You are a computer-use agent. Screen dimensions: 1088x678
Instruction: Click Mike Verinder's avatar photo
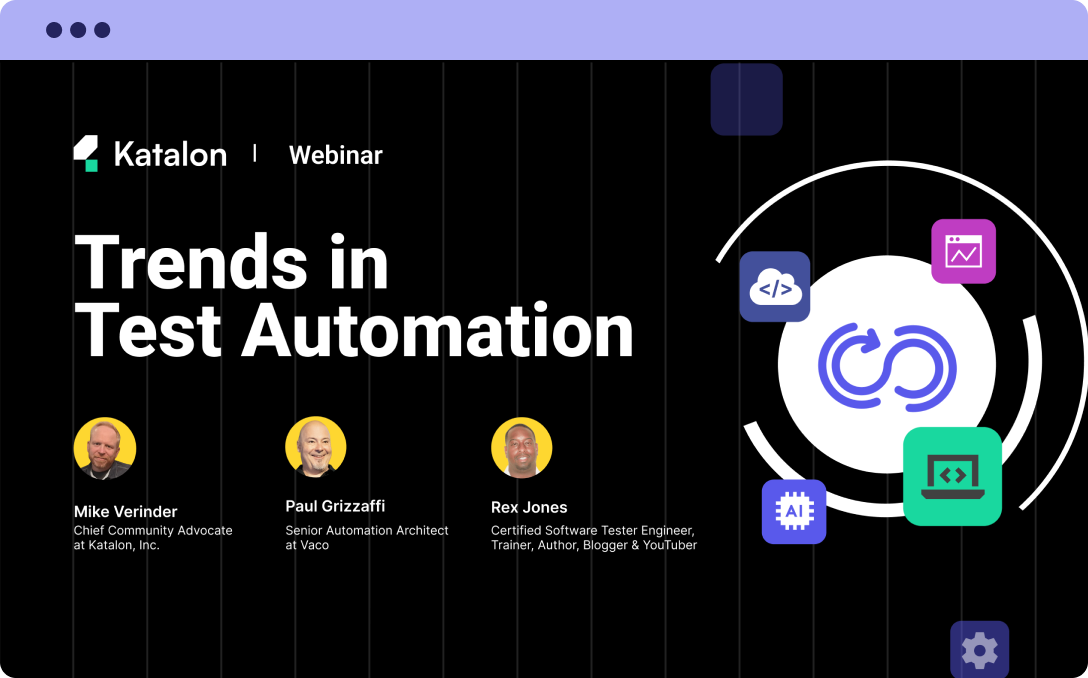(105, 448)
